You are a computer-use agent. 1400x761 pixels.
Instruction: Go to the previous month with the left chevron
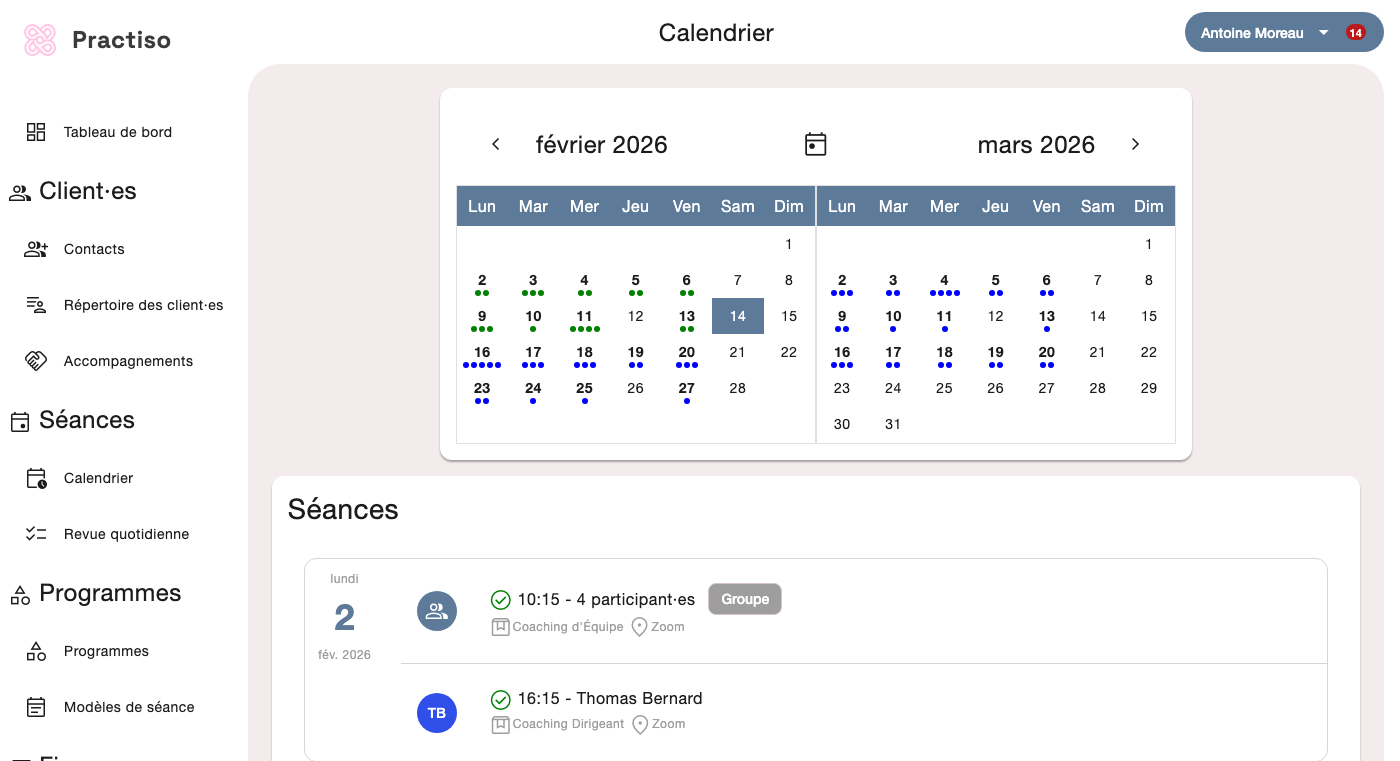pyautogui.click(x=495, y=143)
